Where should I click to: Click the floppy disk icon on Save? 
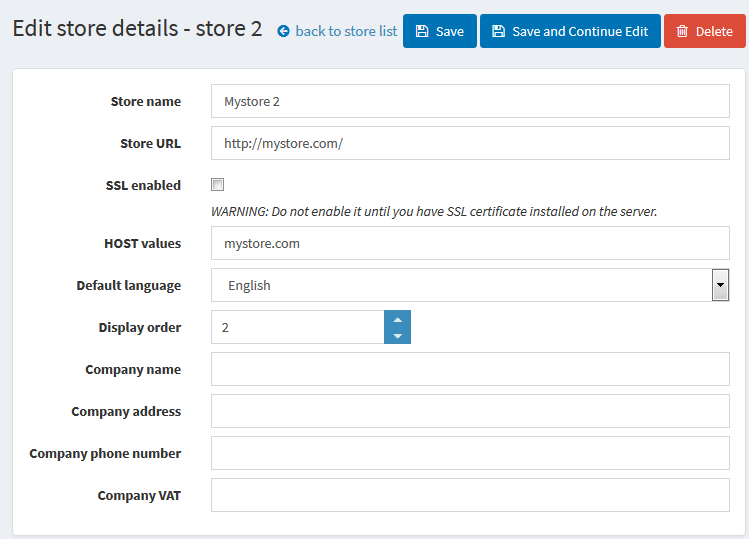click(x=422, y=31)
